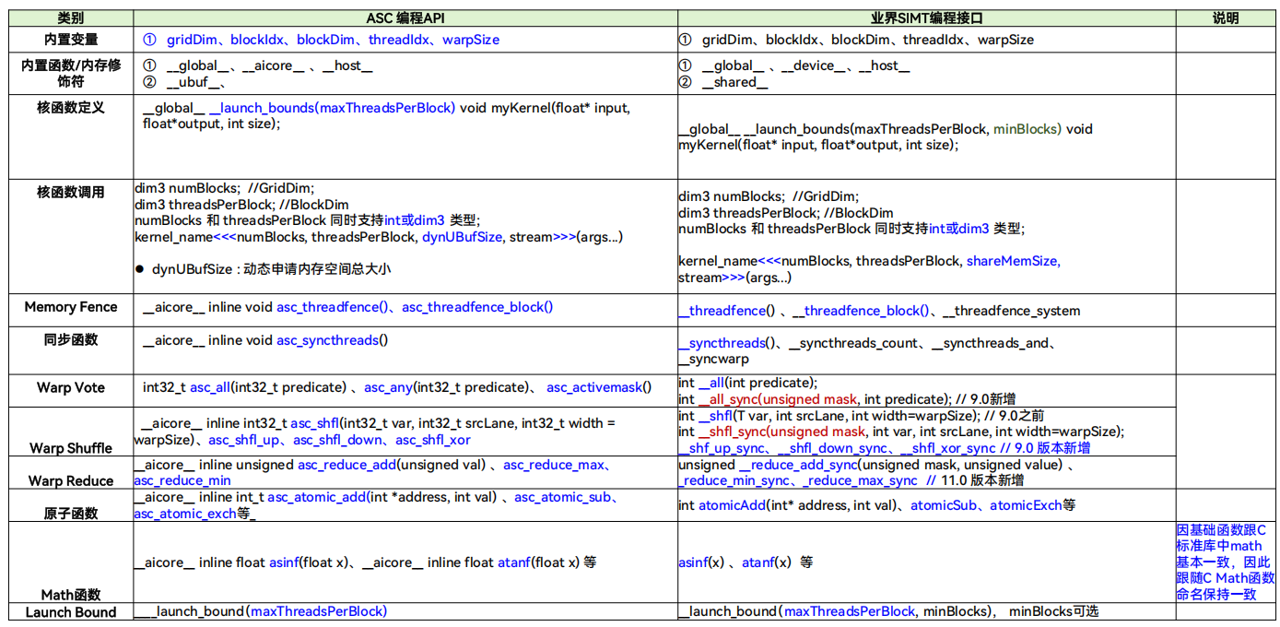Image resolution: width=1280 pixels, height=627 pixels.
Task: Click the Memory Fence row label
Action: 70,307
